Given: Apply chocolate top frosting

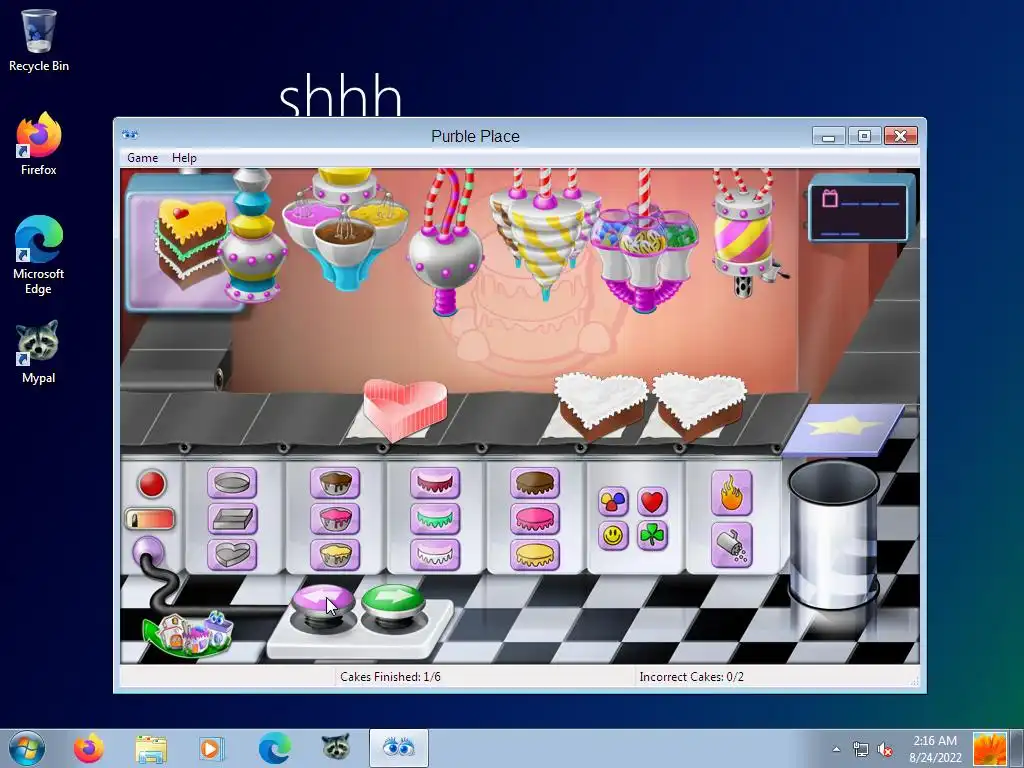Looking at the screenshot, I should (x=535, y=483).
